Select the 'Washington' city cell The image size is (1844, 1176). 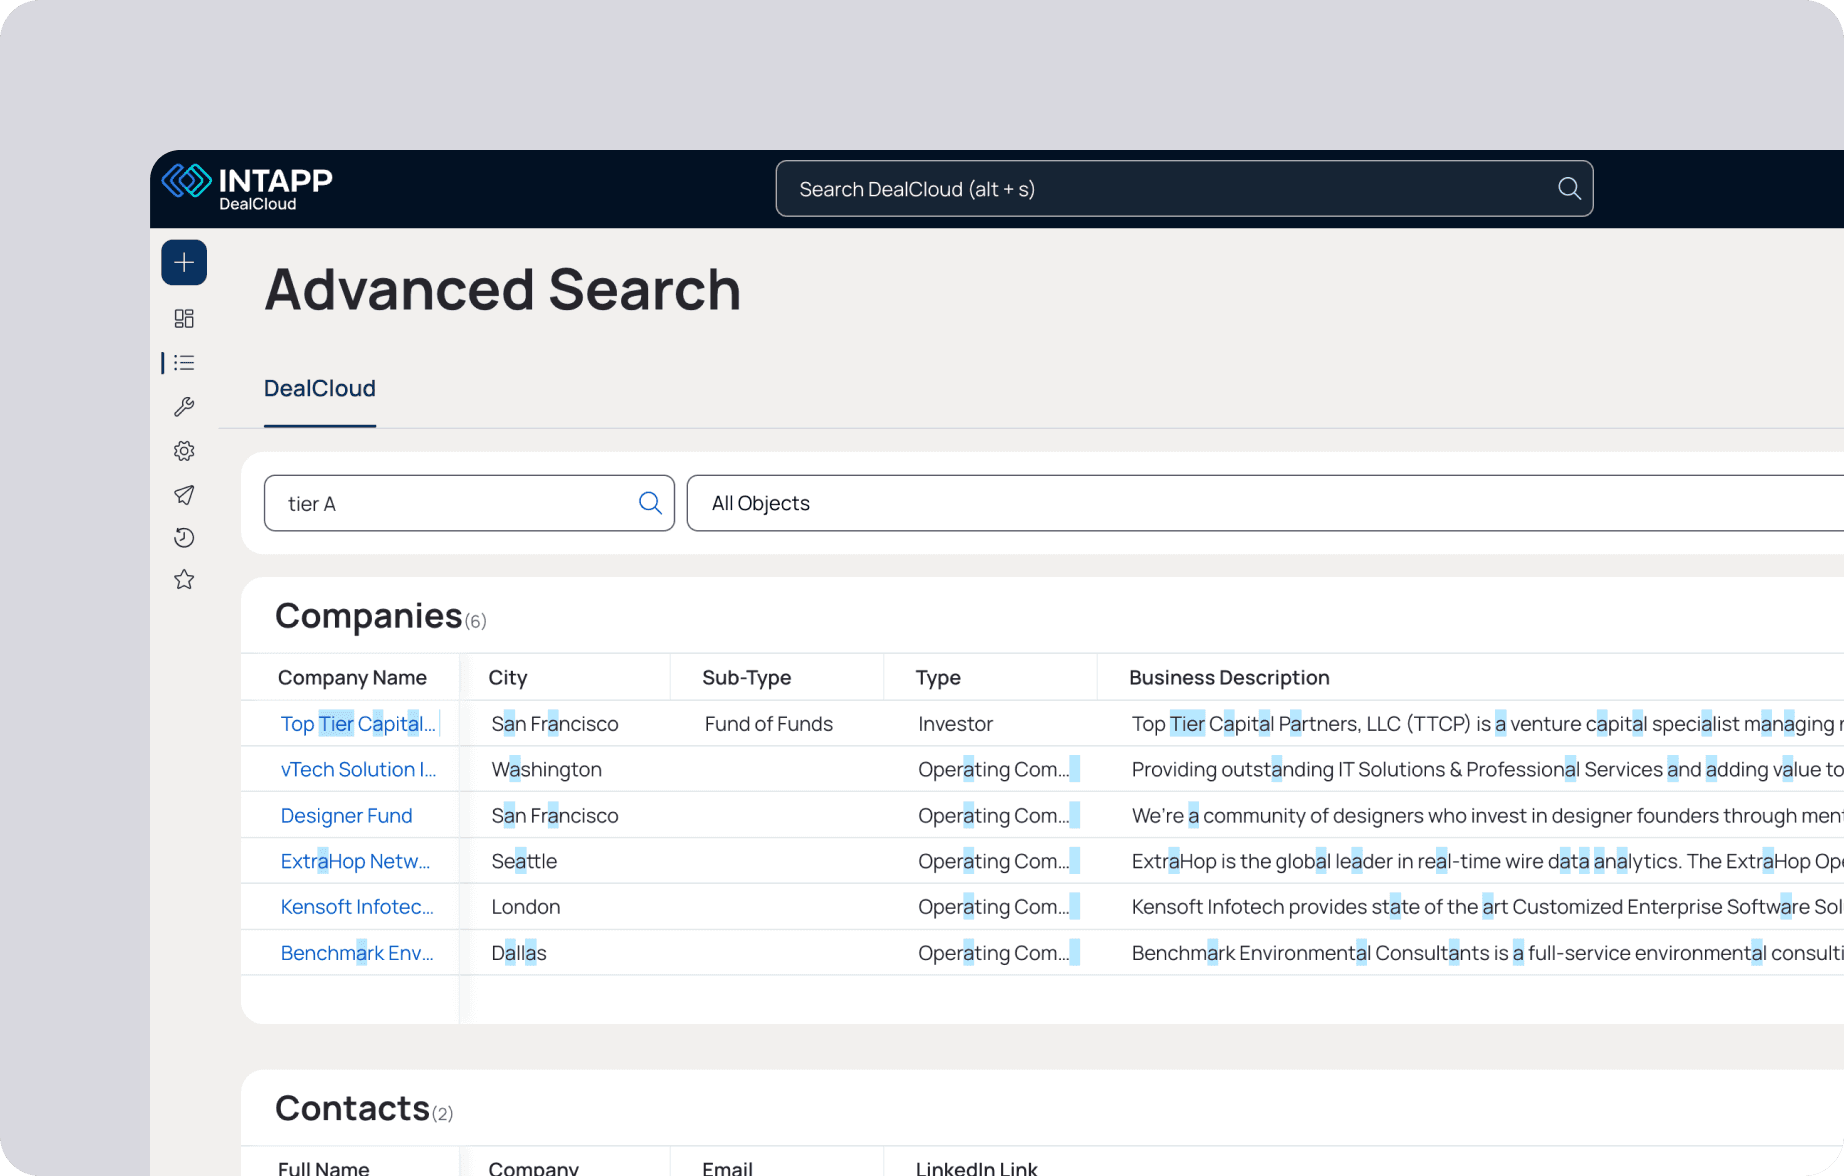546,770
